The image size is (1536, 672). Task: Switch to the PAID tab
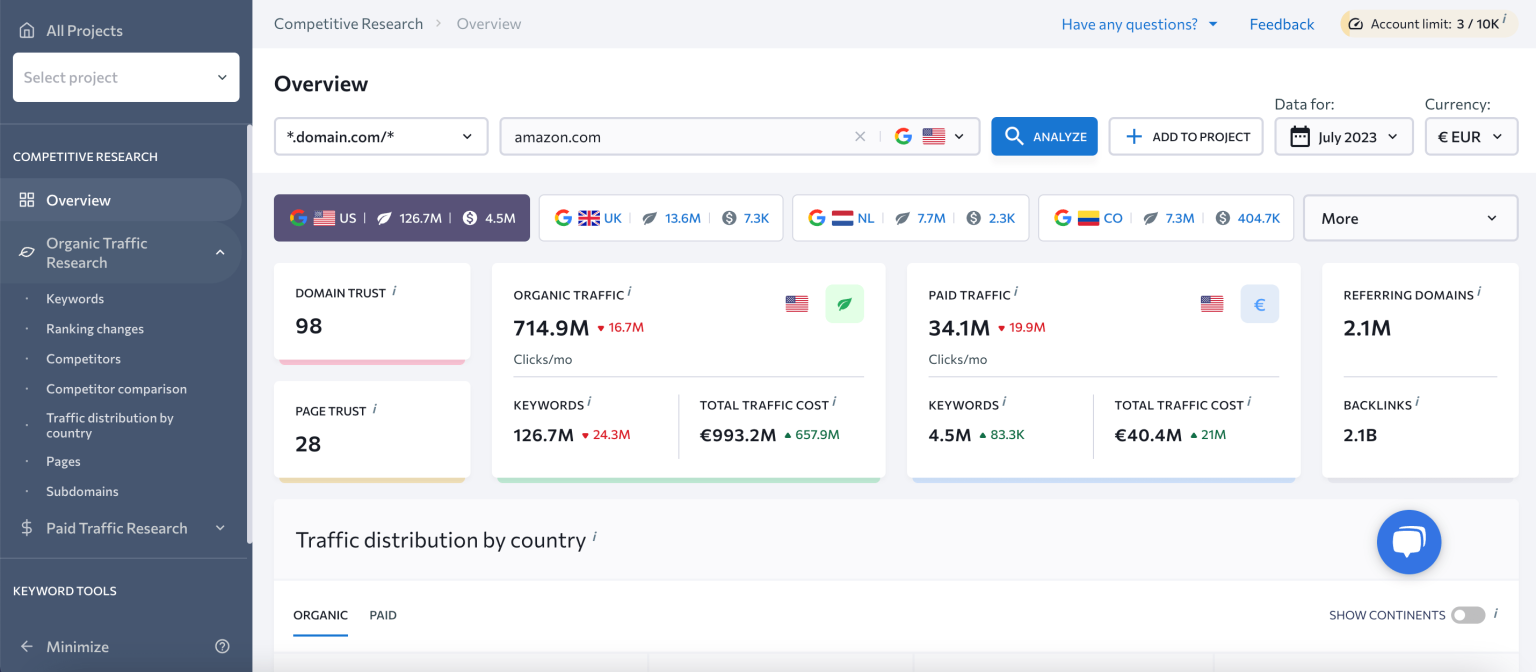click(383, 615)
